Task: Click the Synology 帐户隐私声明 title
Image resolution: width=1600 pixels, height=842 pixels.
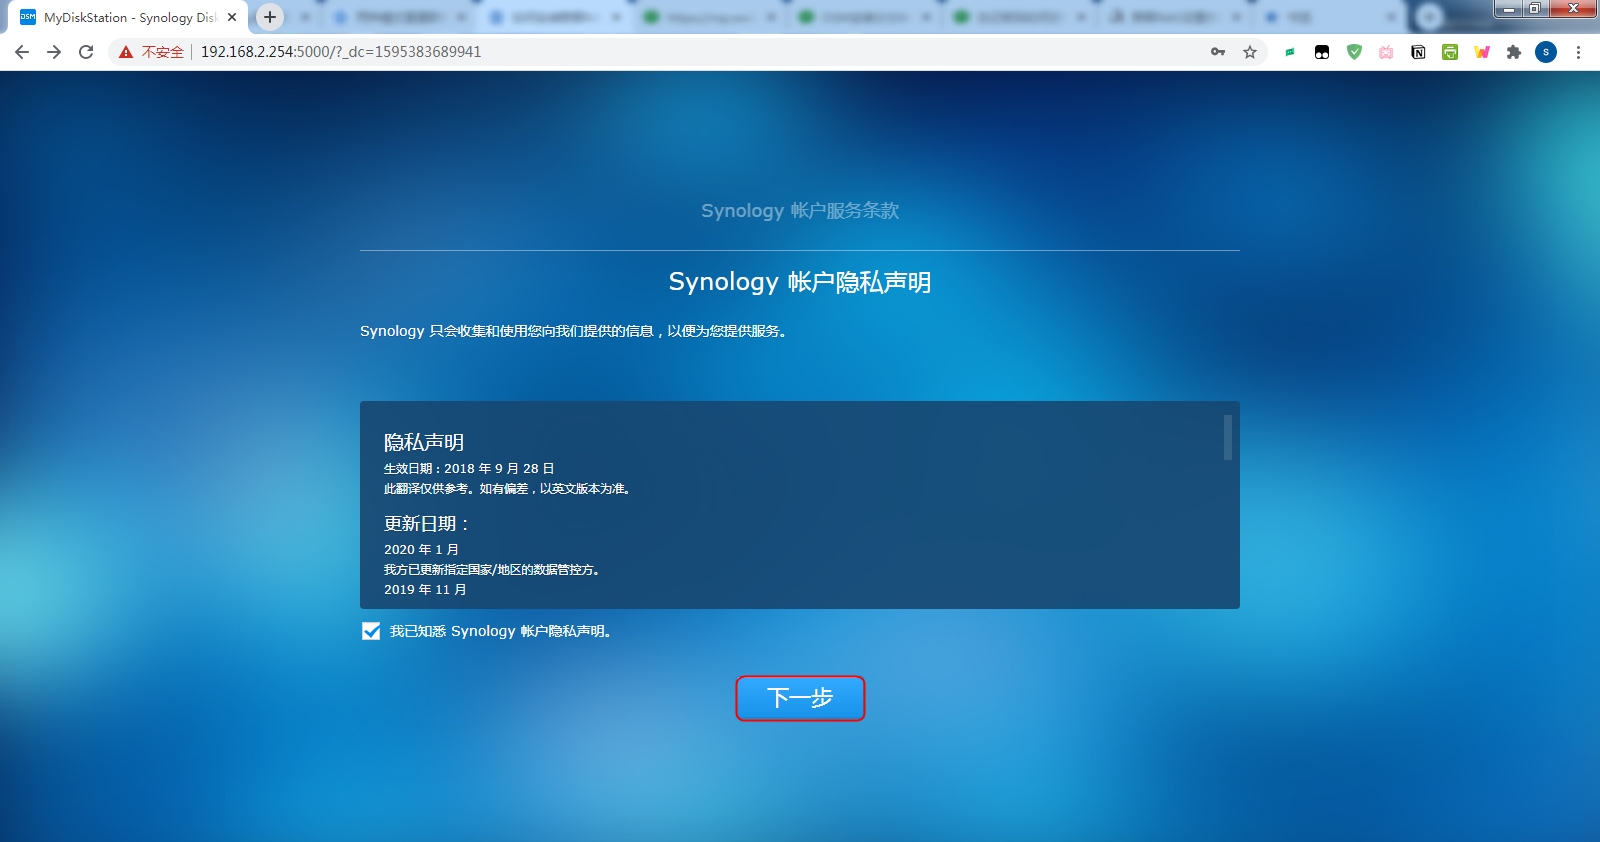Action: (800, 282)
